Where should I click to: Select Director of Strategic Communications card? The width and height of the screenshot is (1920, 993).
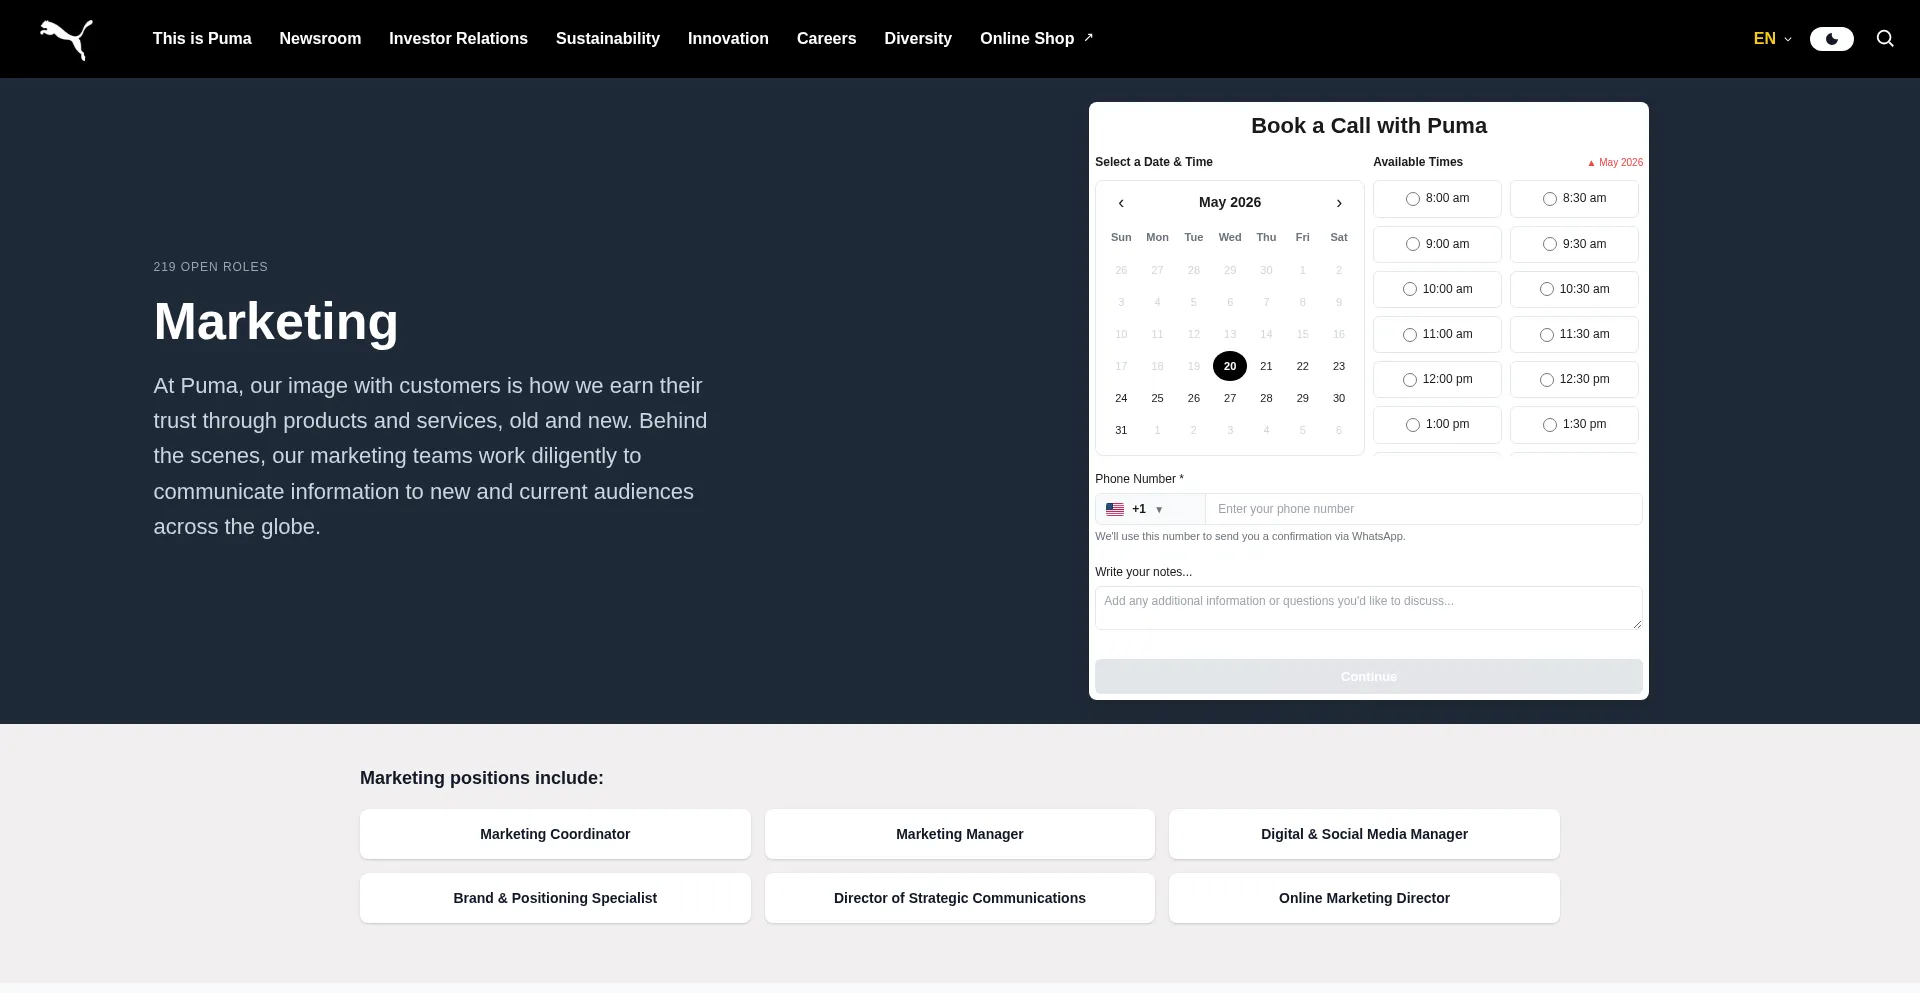(x=960, y=898)
